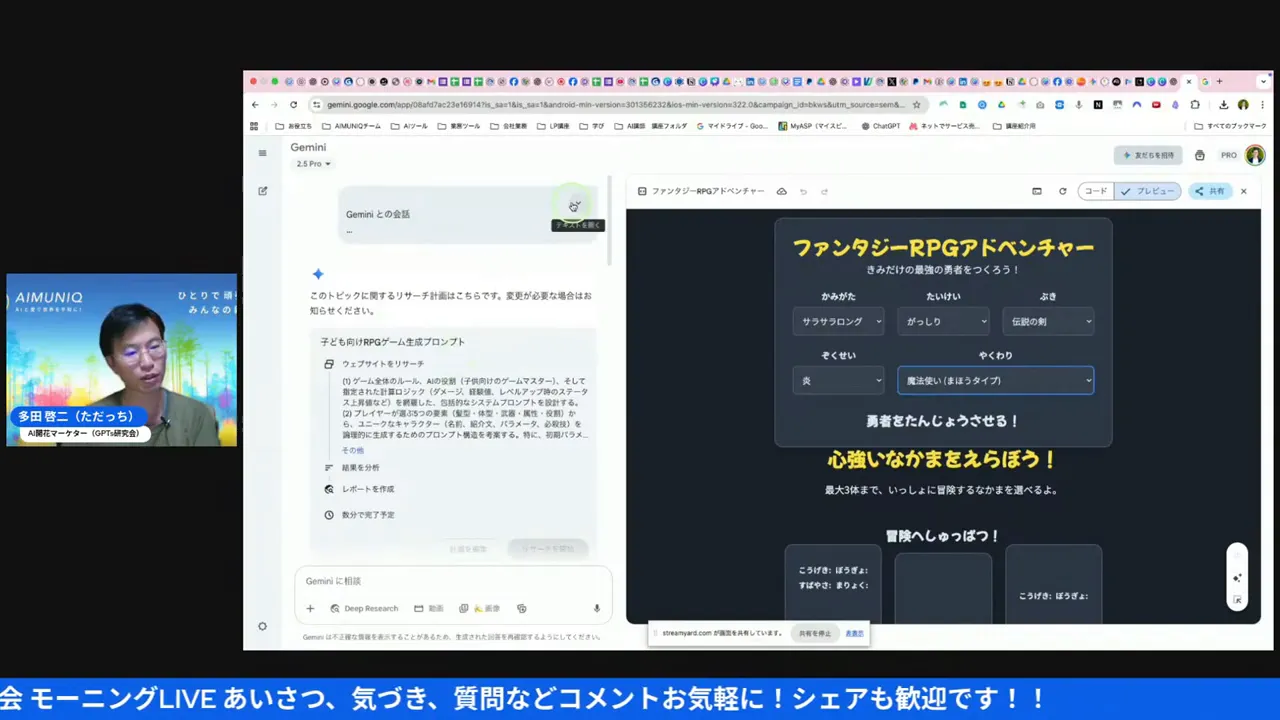Click the site info icon in address bar
1280x720 pixels.
317,104
